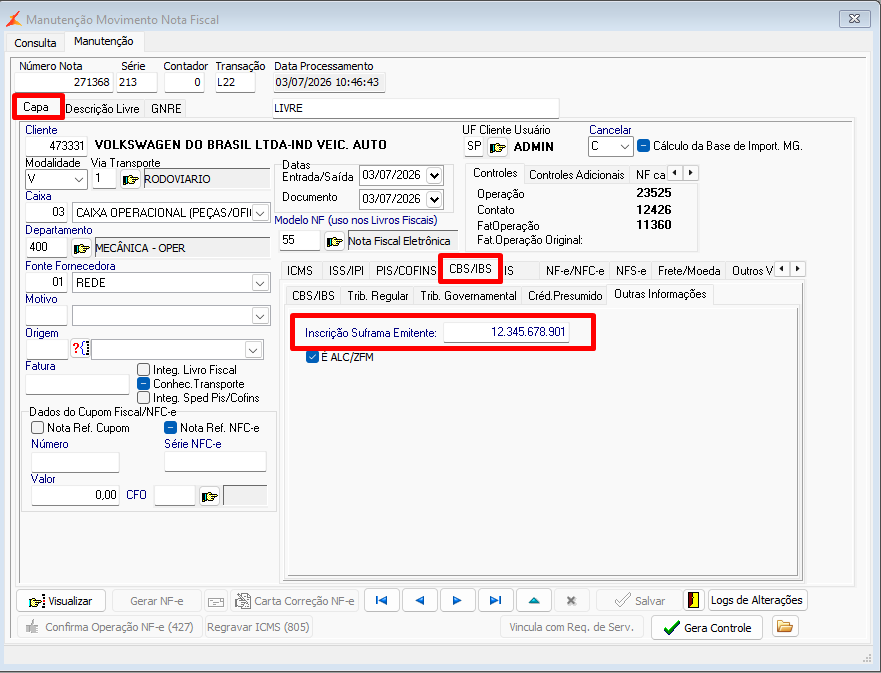Open Fonte Fornecedora REDE dropdown
The image size is (881, 673).
pyautogui.click(x=260, y=283)
